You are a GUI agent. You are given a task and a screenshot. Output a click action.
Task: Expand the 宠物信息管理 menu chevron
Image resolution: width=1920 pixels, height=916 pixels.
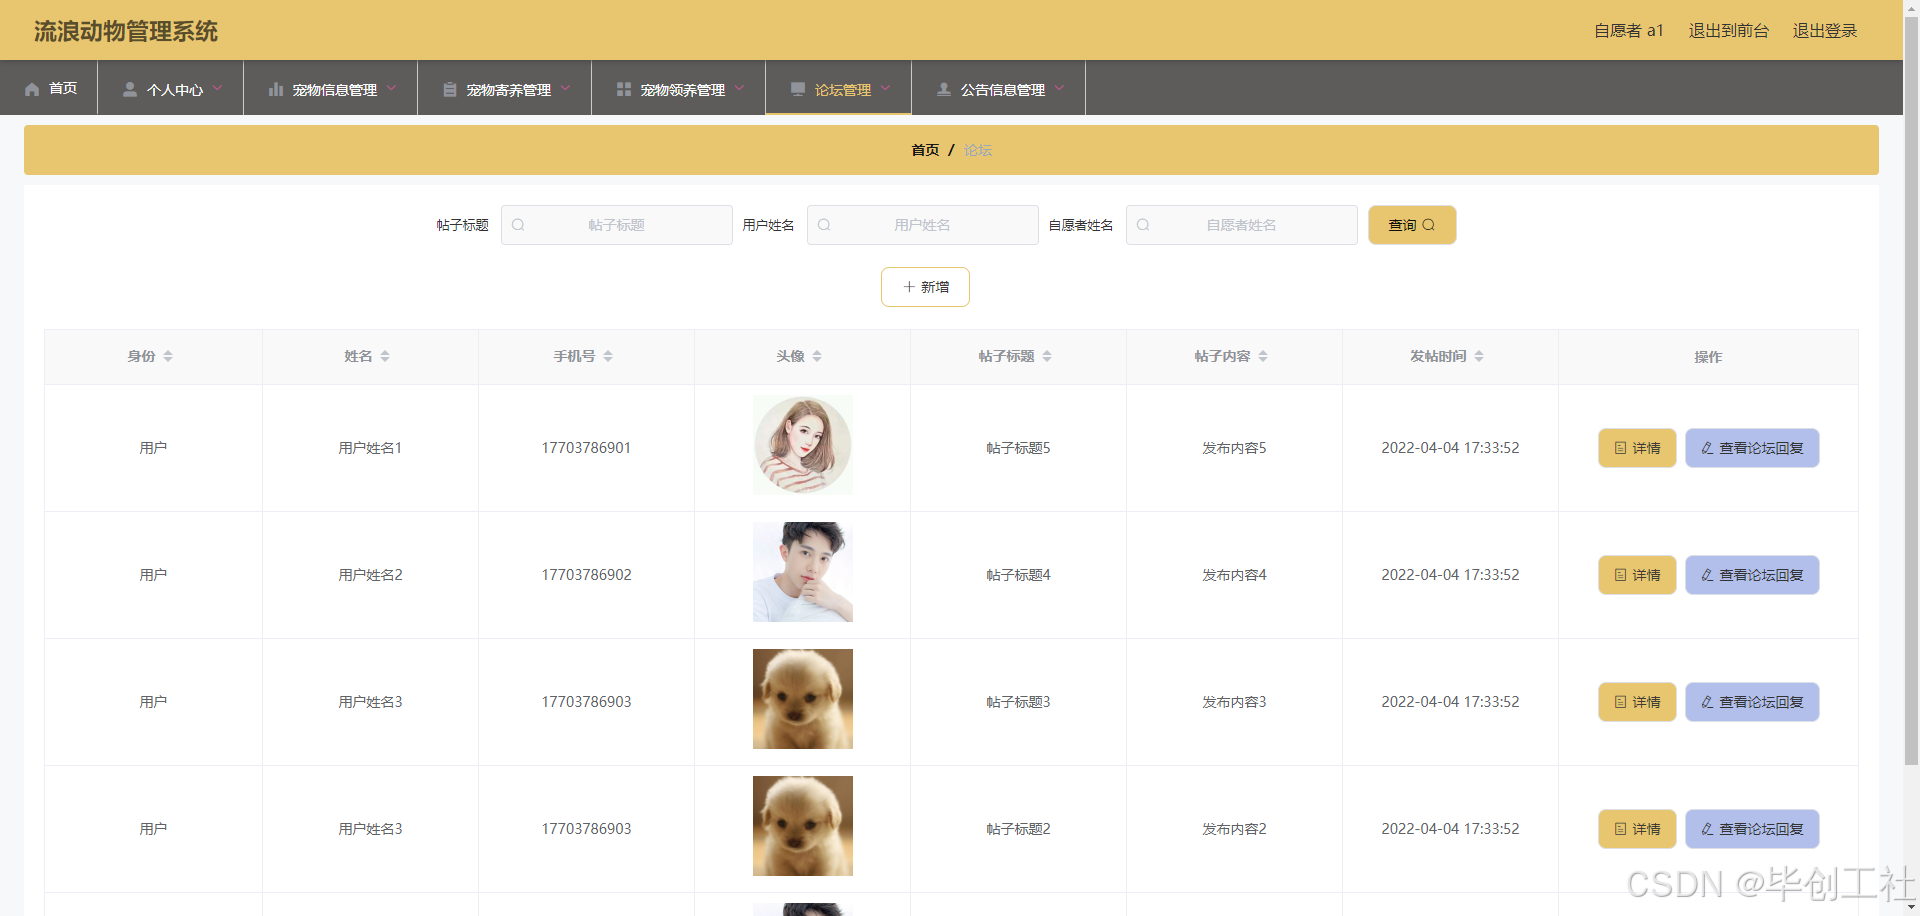click(x=391, y=88)
